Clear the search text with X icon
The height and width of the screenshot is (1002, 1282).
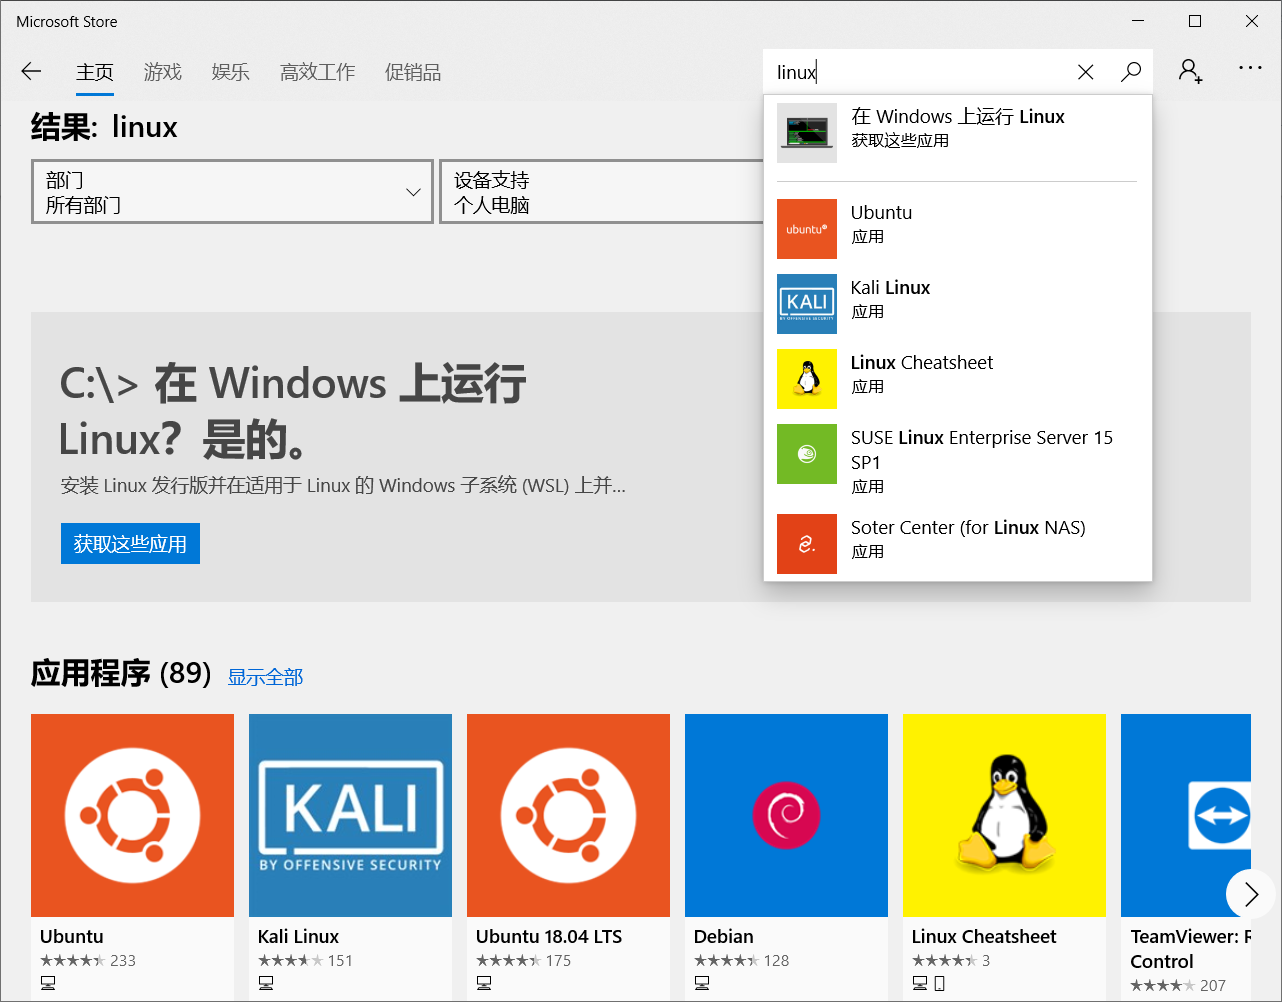(1085, 72)
